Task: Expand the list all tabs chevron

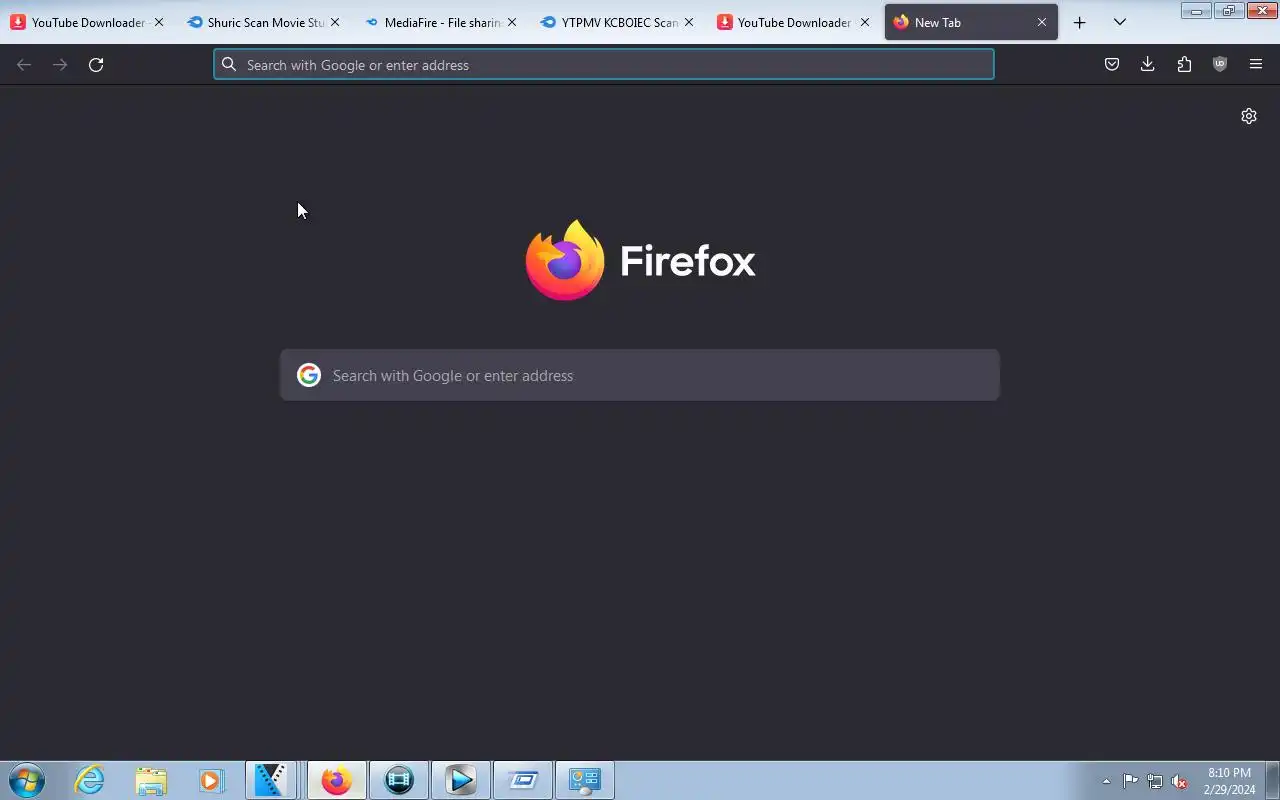Action: 1120,22
